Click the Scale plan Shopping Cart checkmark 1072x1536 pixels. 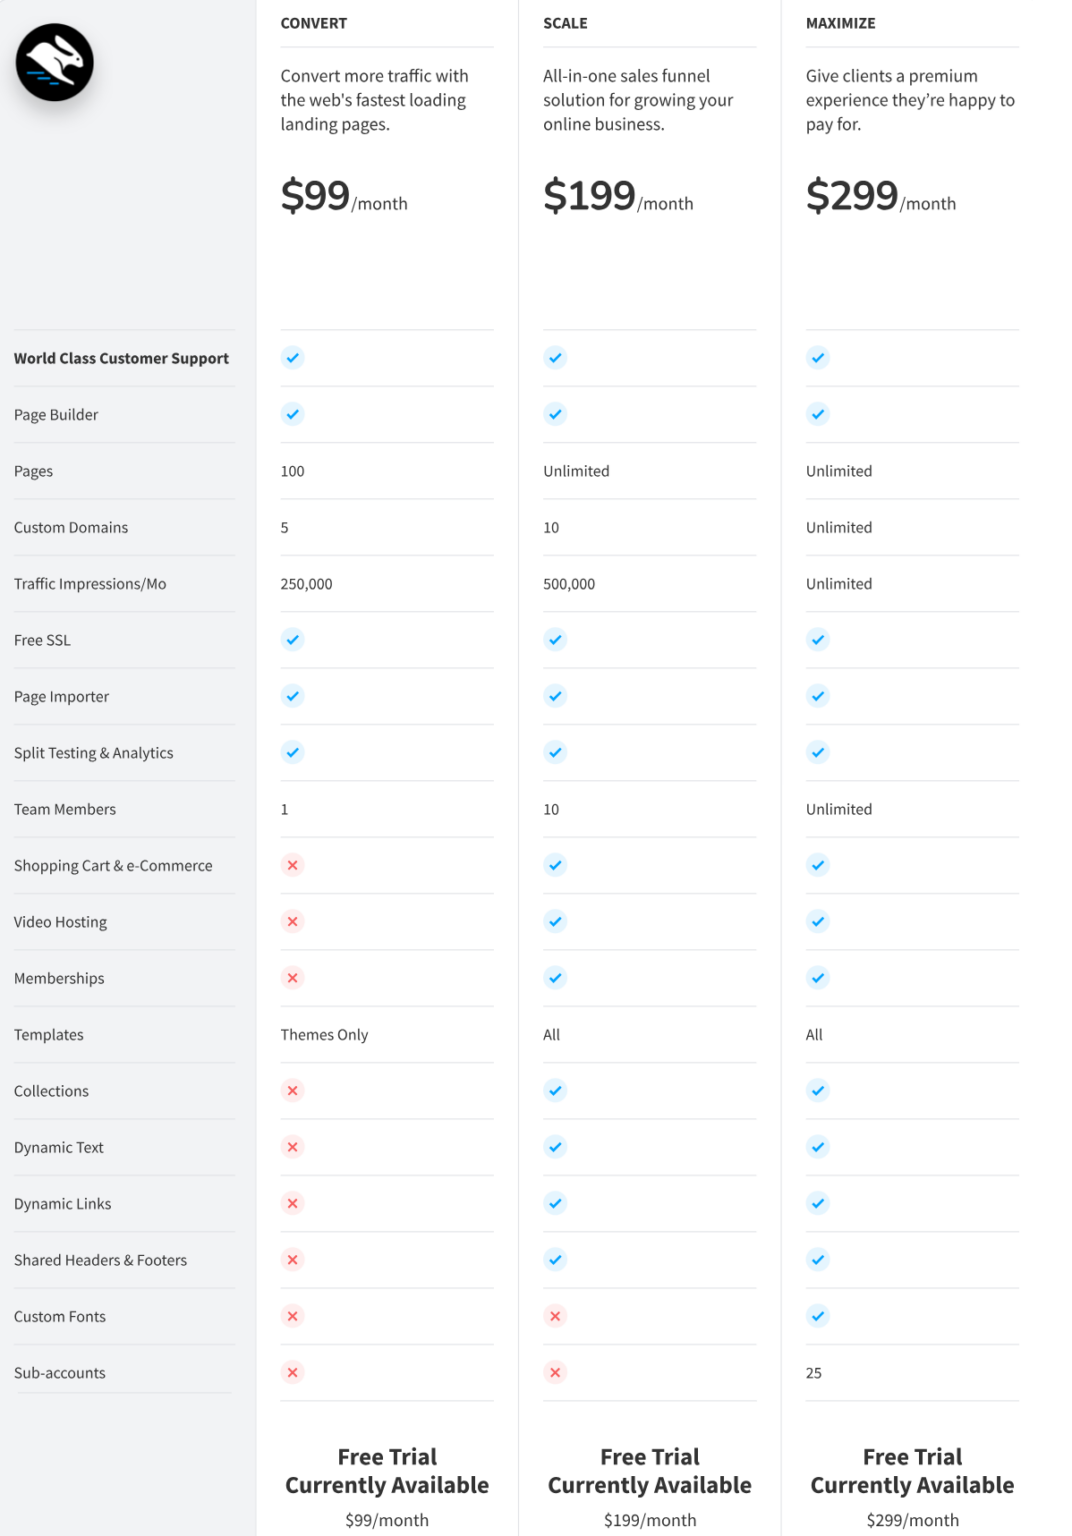tap(555, 865)
